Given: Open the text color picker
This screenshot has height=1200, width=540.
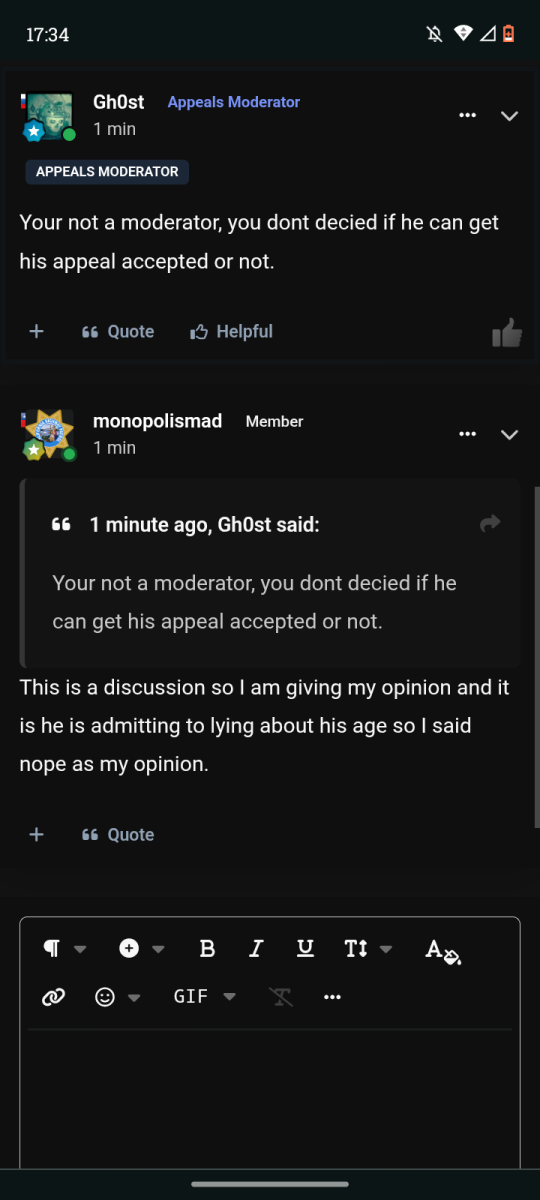Looking at the screenshot, I should click(442, 950).
